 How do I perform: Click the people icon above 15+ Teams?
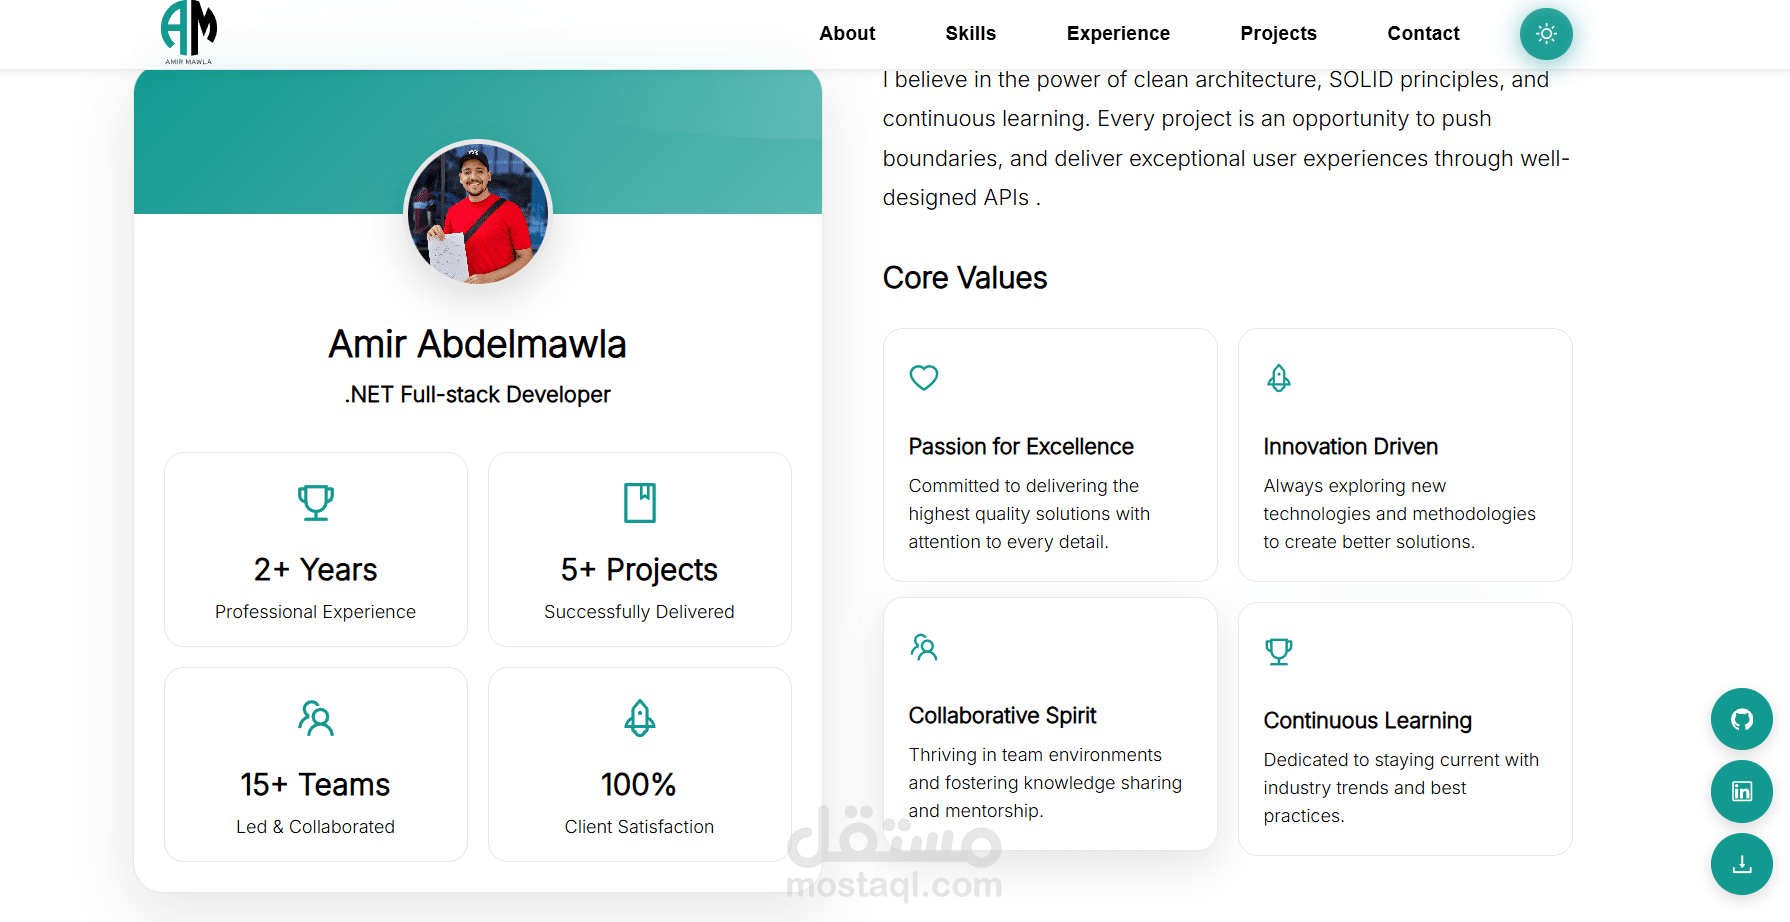316,718
